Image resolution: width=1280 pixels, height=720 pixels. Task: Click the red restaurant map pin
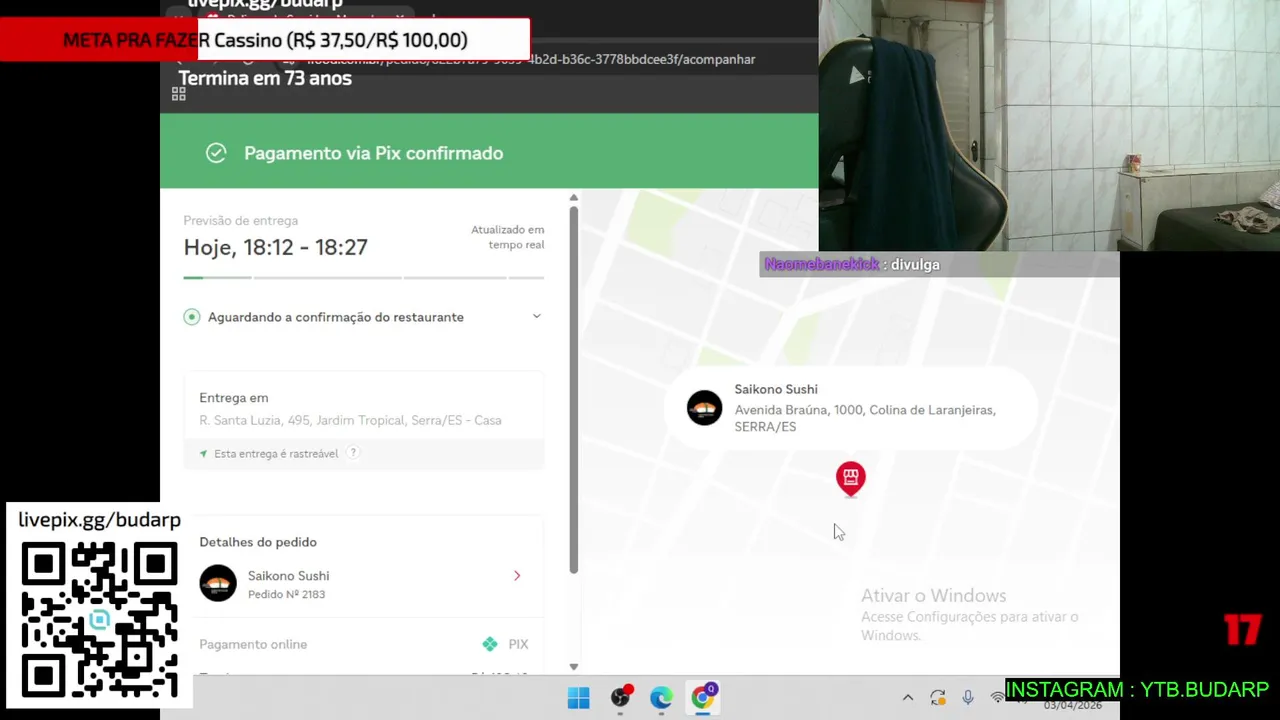(x=850, y=479)
